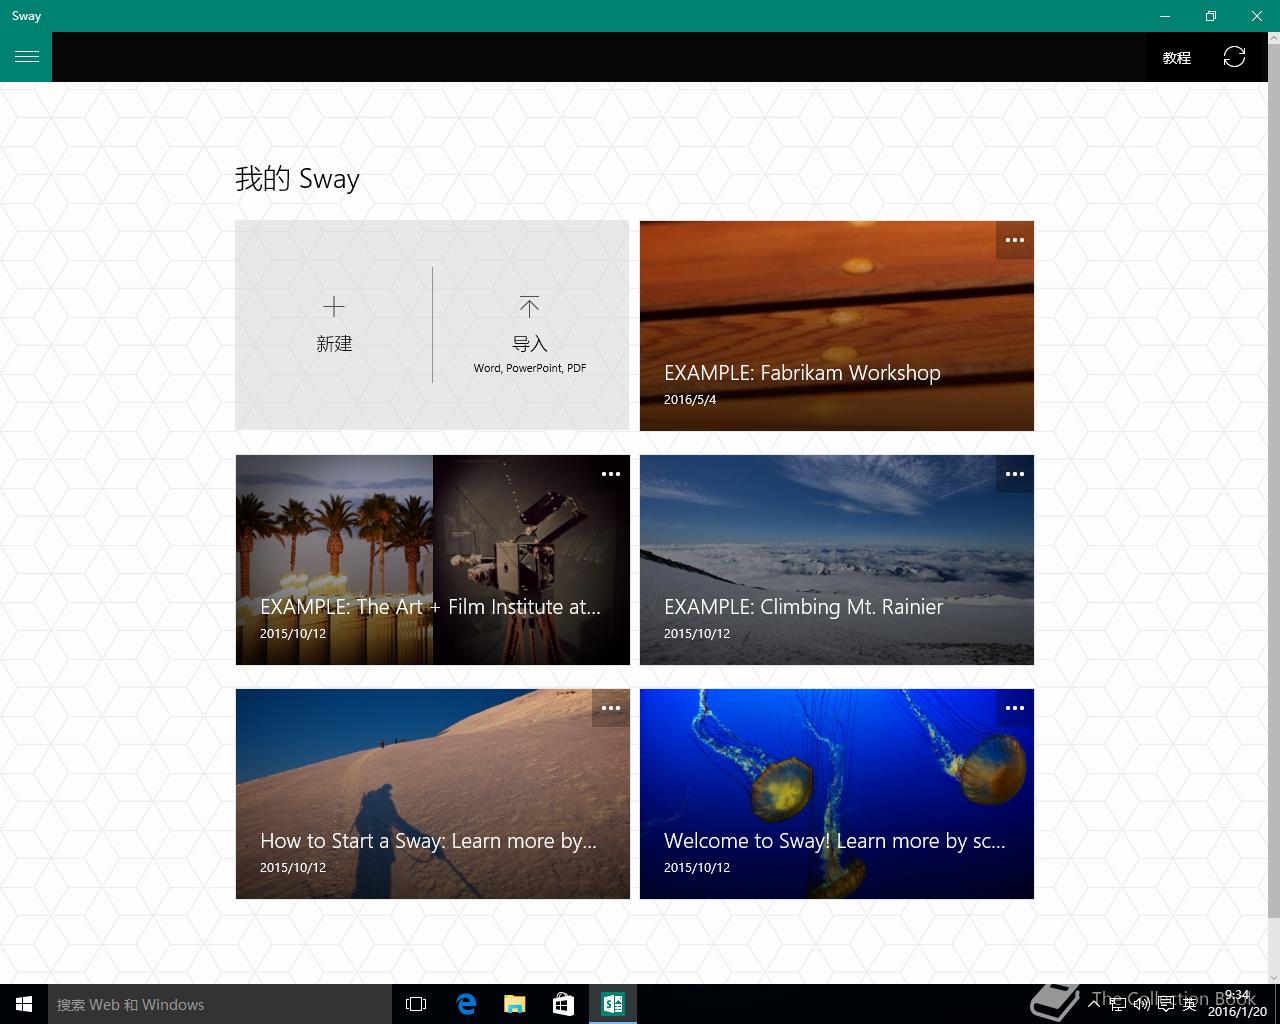1280x1024 pixels.
Task: Restore down the Sway window
Action: coord(1211,16)
